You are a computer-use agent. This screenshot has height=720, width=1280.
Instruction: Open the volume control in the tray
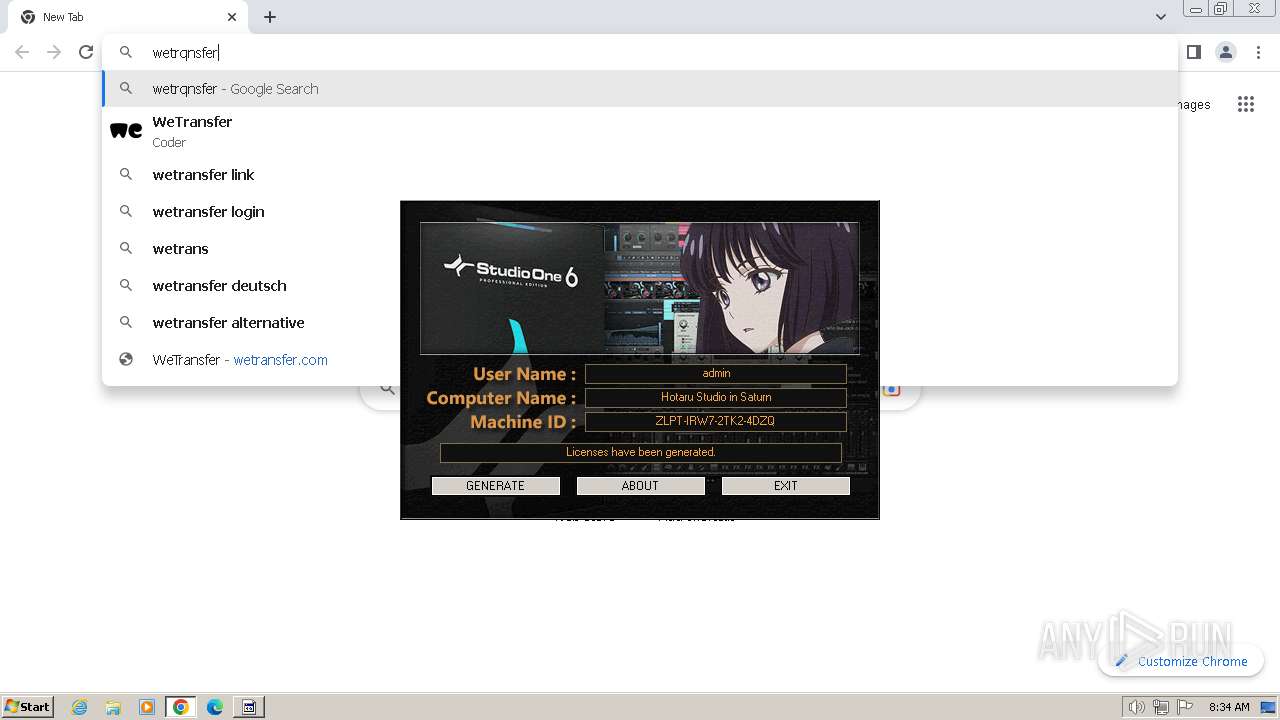click(1136, 707)
